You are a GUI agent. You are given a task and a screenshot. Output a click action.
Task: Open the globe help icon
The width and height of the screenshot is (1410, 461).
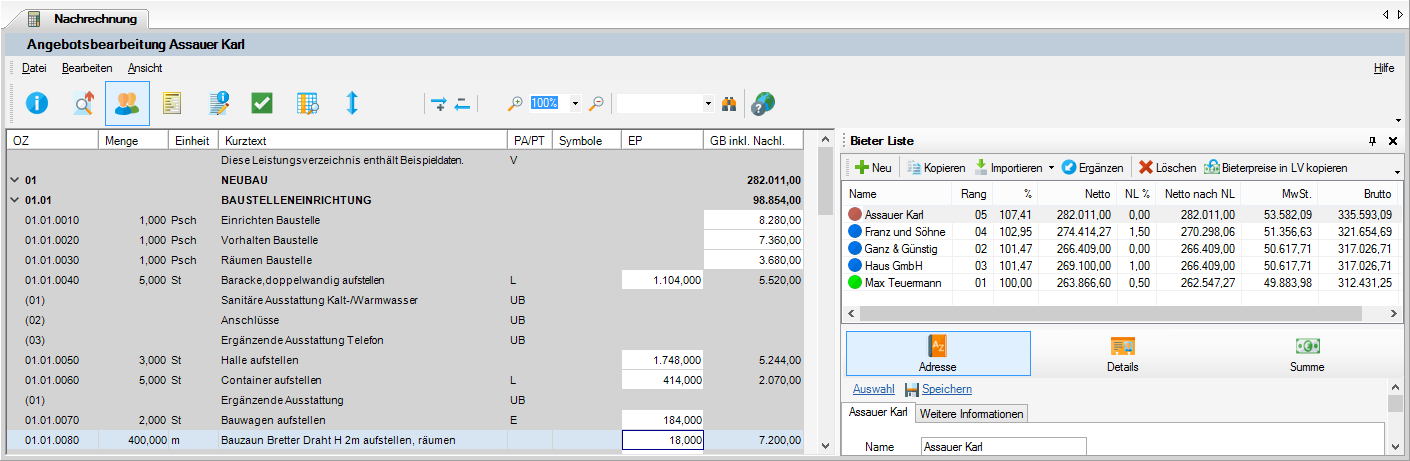(762, 103)
